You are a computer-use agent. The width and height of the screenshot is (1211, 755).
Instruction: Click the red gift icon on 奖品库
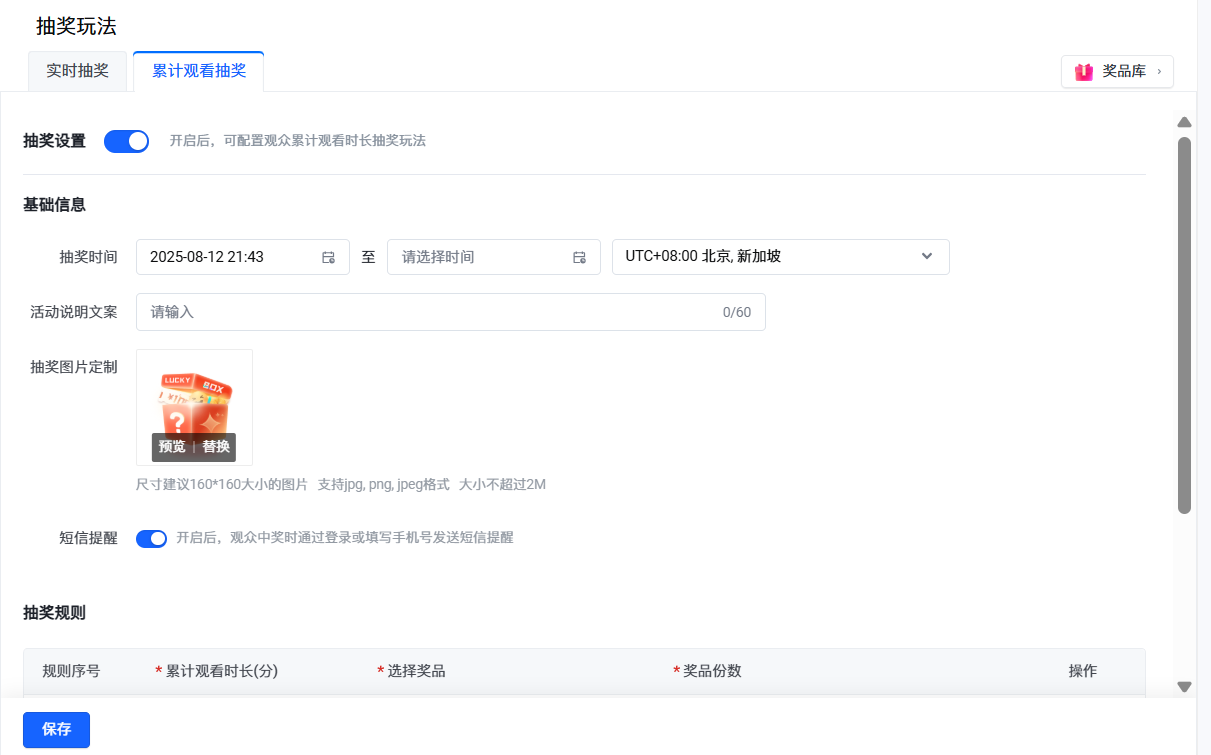coord(1084,72)
